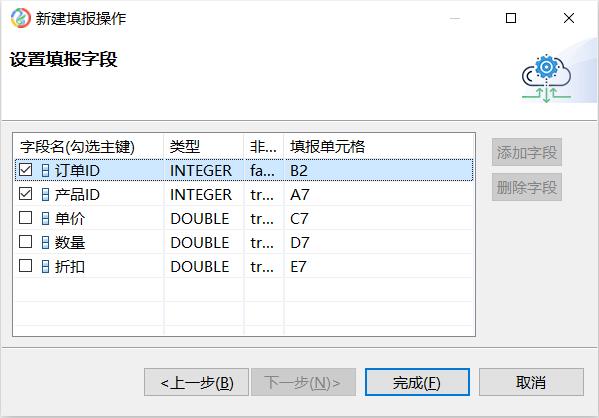
Task: Go back with 上一步(B) button
Action: [x=196, y=382]
